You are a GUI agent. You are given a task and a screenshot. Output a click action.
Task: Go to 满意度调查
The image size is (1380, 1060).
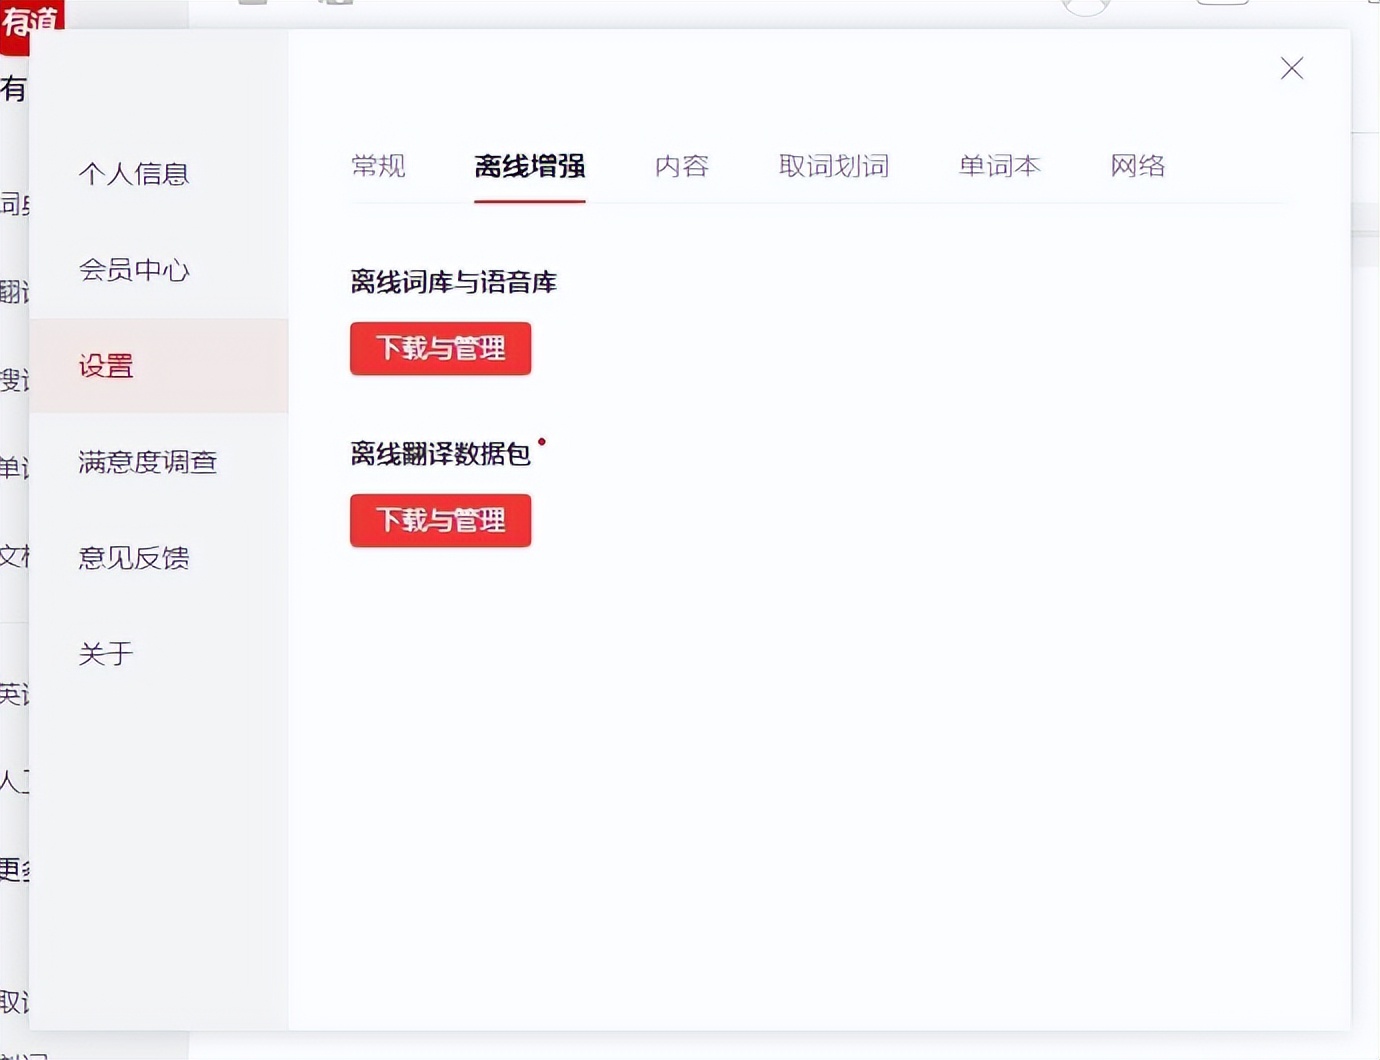point(147,462)
